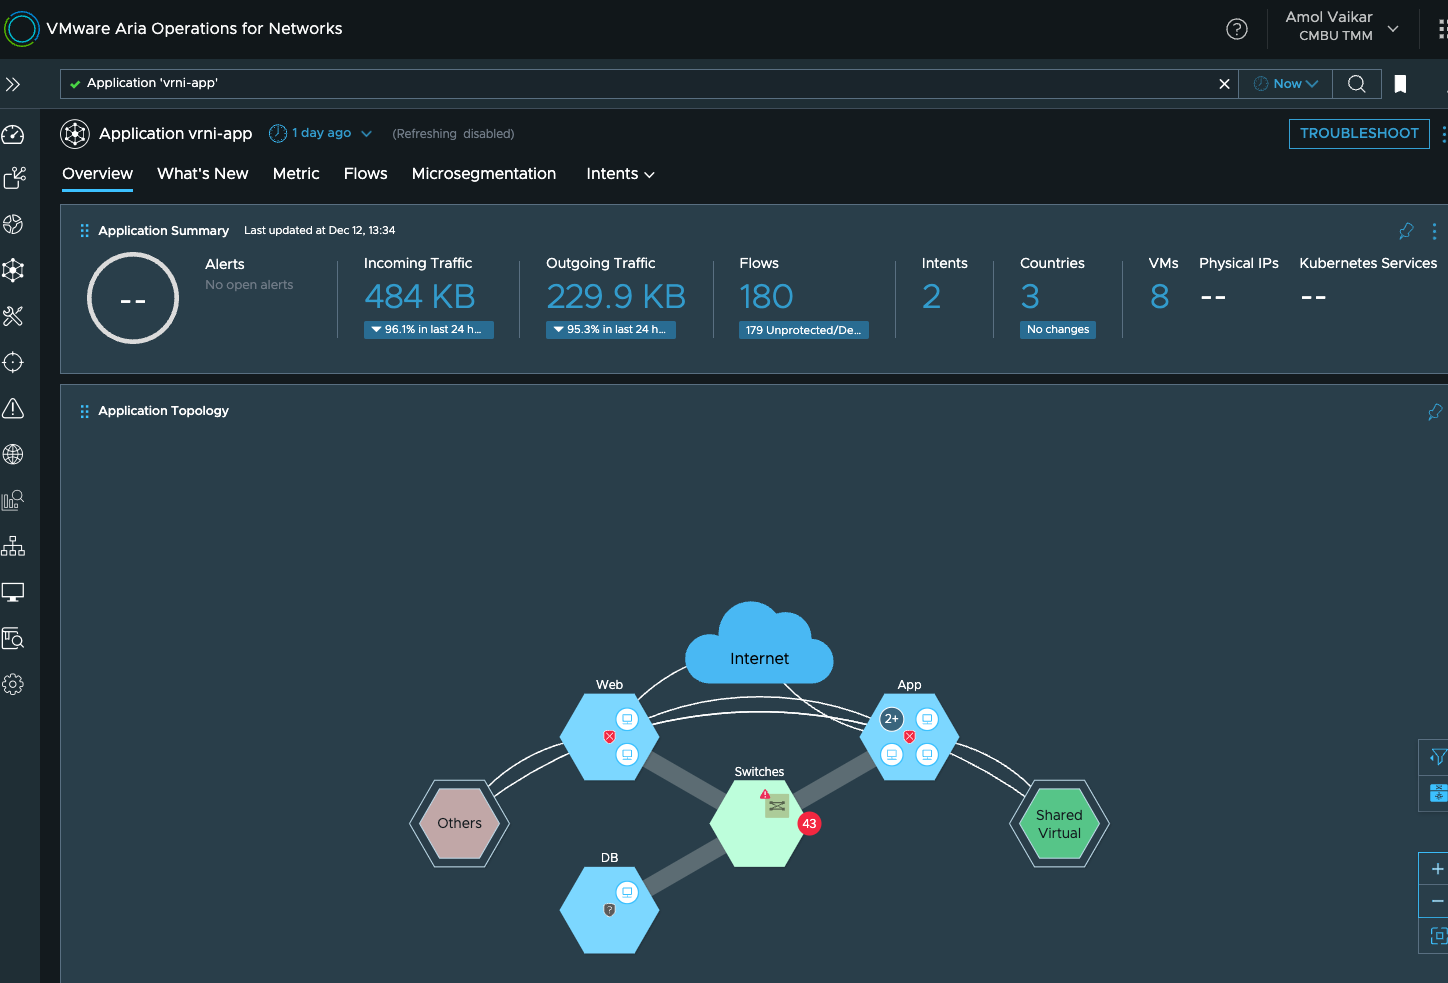
Task: Open the troubleshoot tools sidebar icon
Action: [13, 316]
